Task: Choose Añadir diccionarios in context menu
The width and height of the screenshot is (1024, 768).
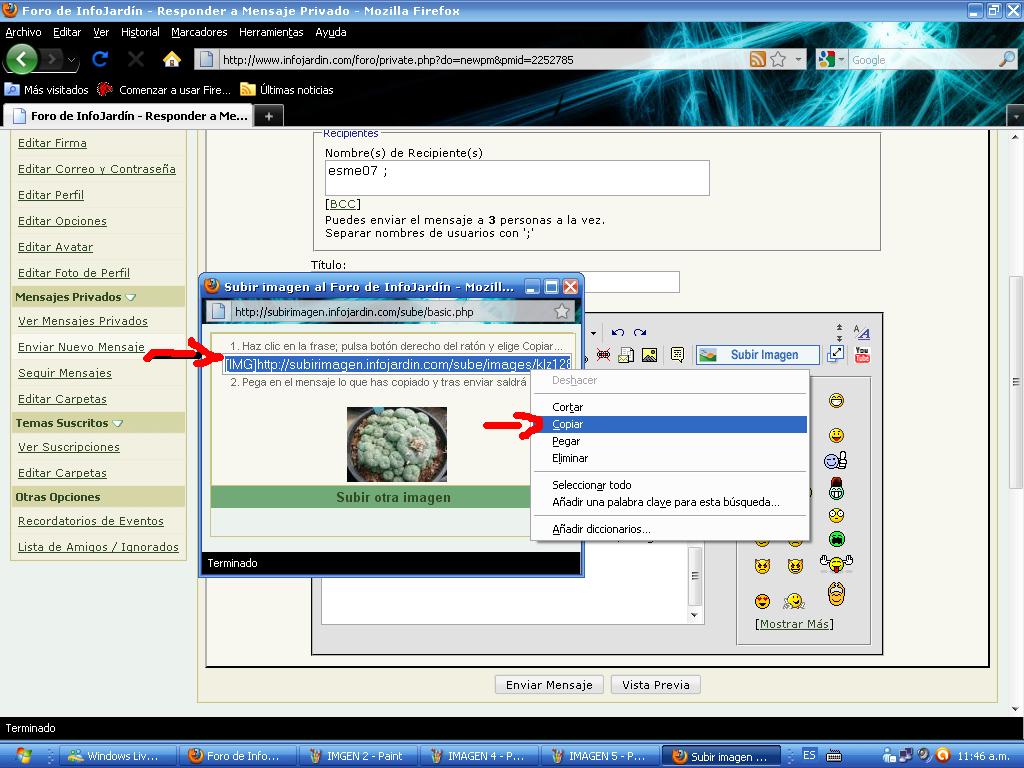Action: [x=670, y=529]
